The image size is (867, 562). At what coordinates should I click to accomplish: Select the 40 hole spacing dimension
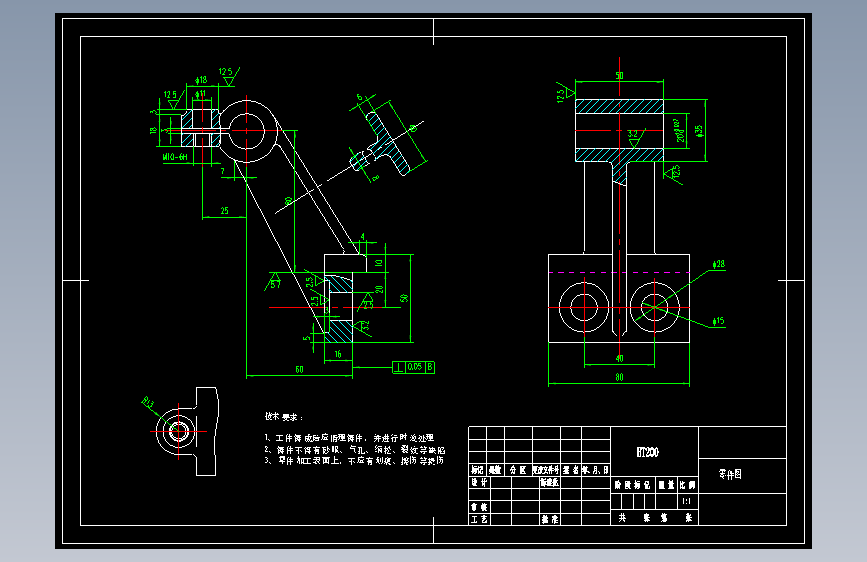point(619,358)
